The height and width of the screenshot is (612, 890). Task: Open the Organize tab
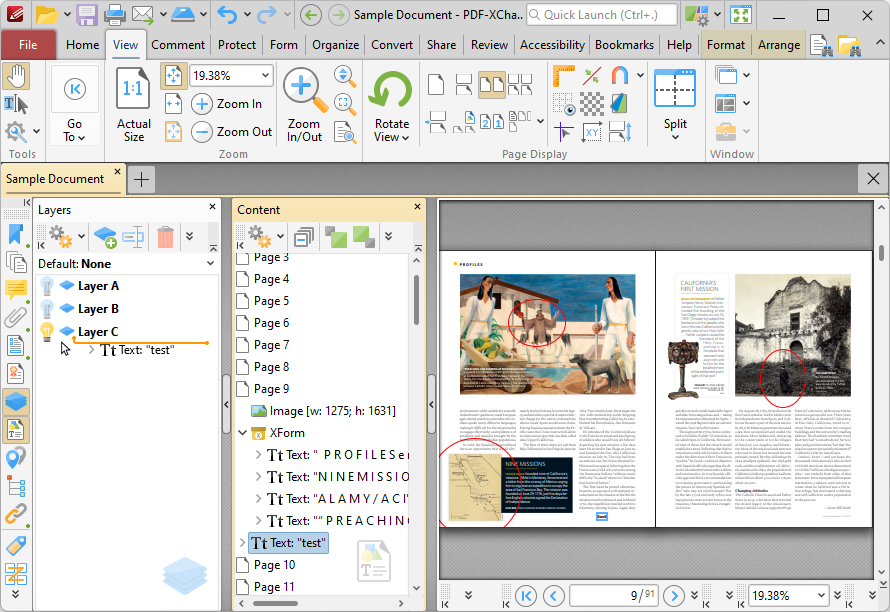335,45
